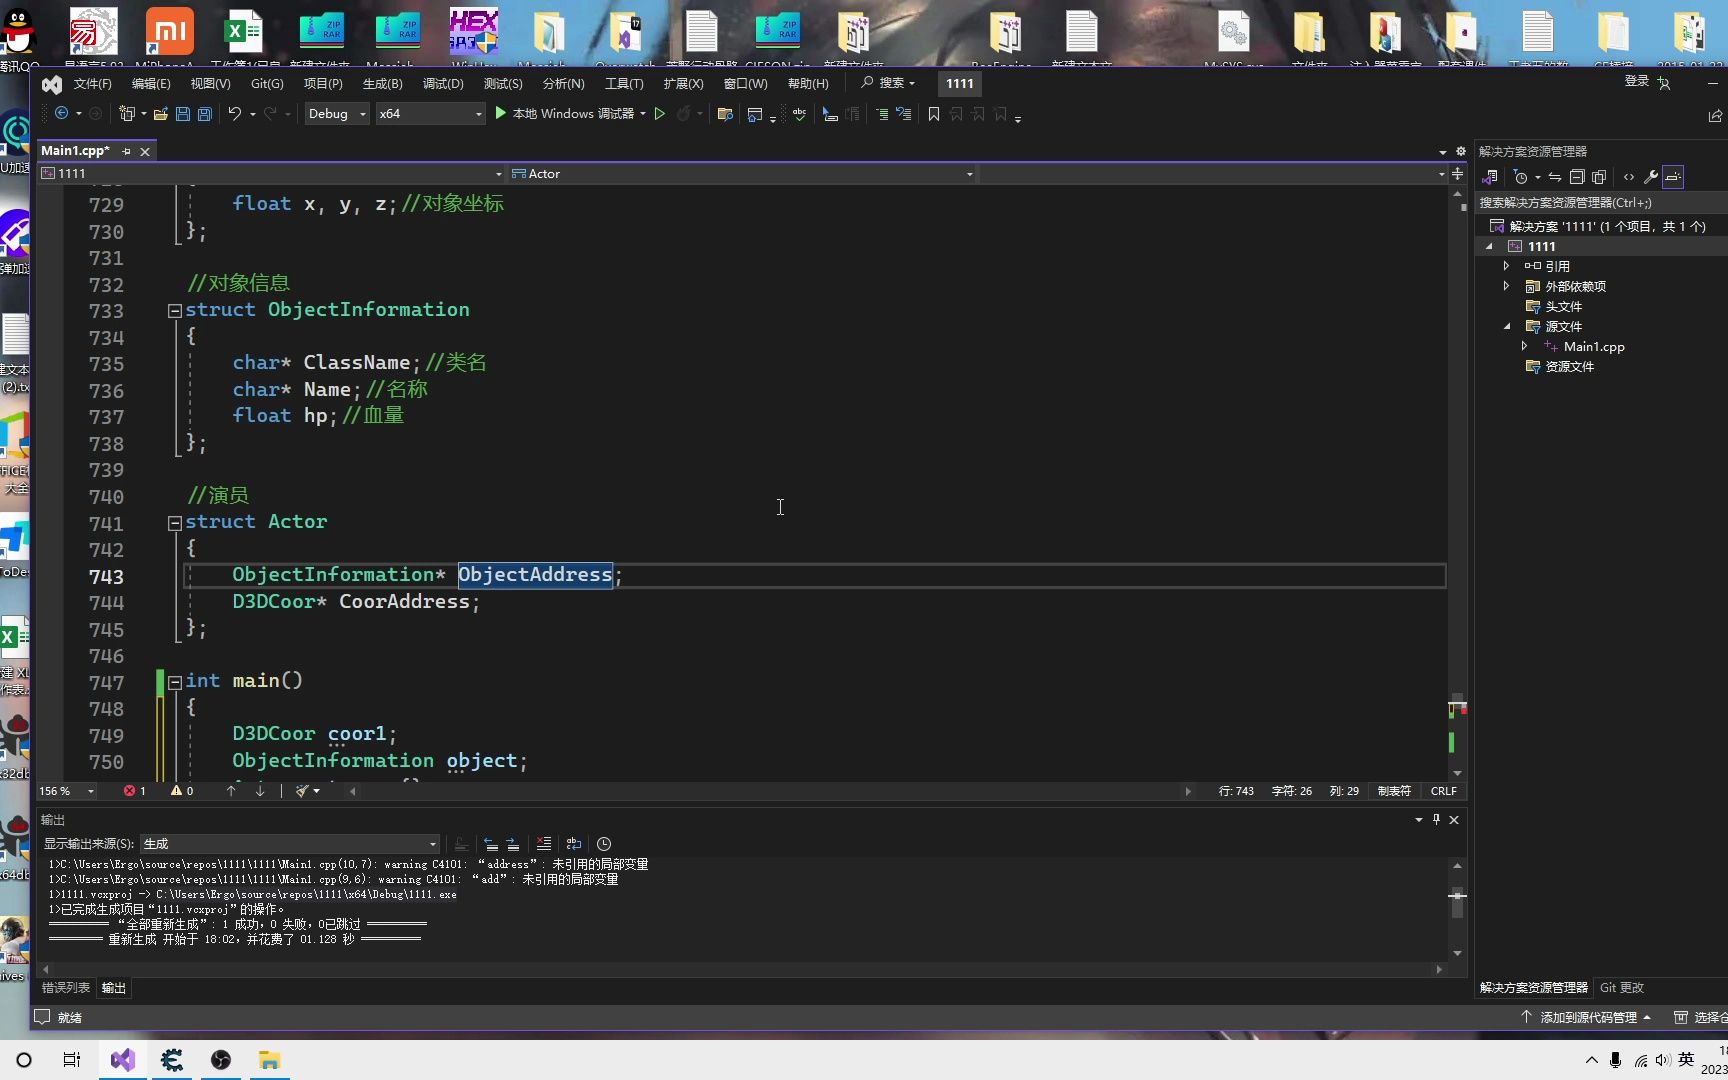This screenshot has height=1080, width=1728.
Task: Click the Undo arrow icon
Action: click(234, 114)
